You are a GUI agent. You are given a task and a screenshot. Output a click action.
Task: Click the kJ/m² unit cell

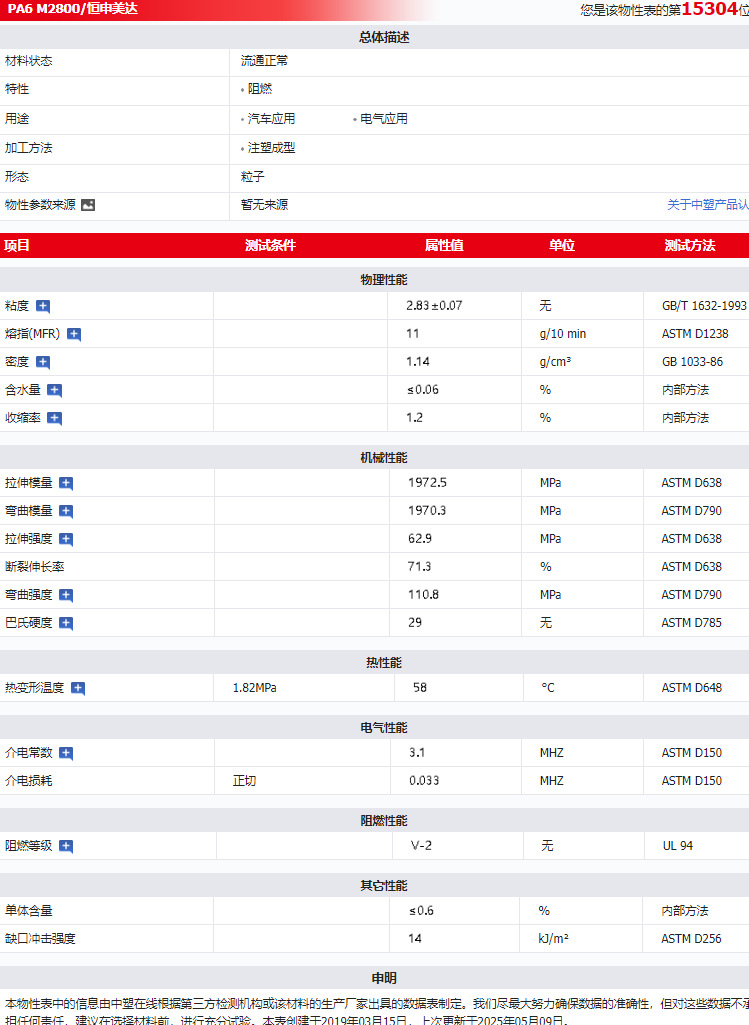(553, 939)
